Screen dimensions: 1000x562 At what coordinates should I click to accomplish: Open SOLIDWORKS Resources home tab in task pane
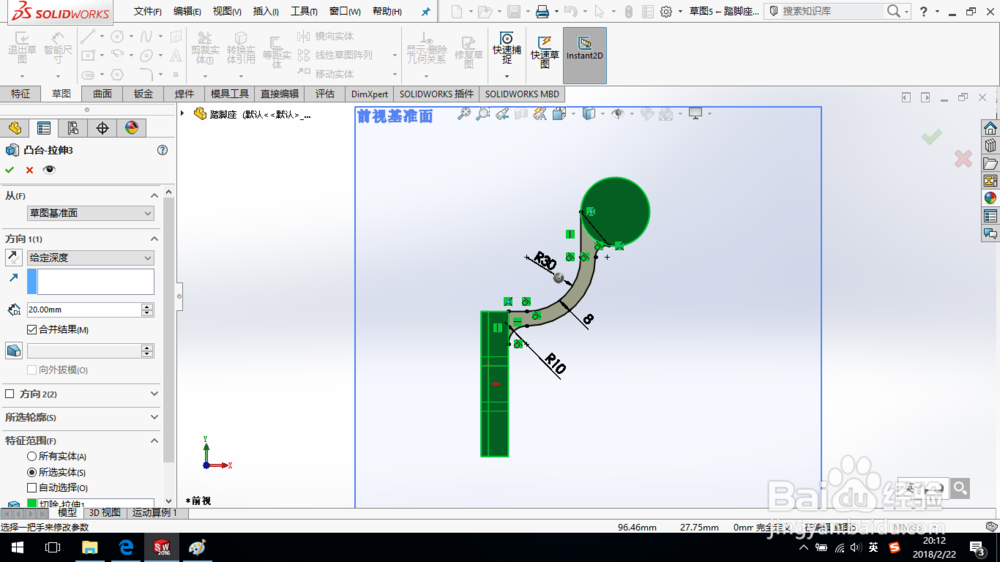[x=990, y=128]
